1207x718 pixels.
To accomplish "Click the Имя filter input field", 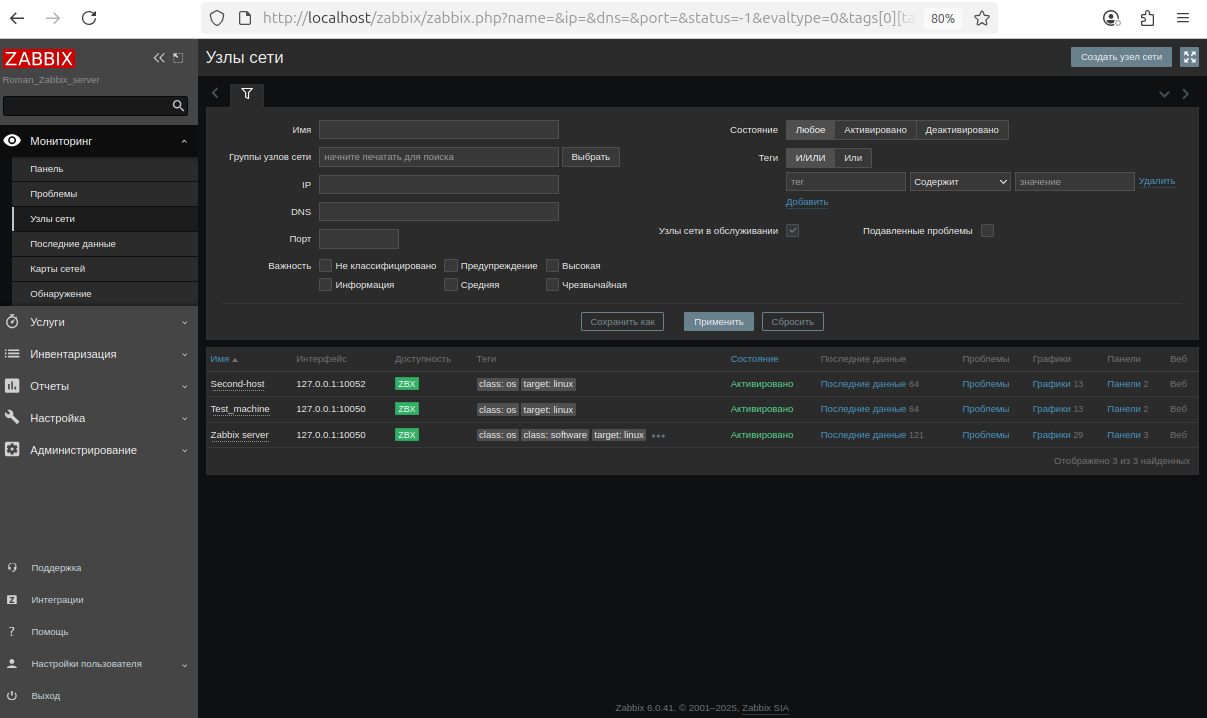I will coord(439,130).
